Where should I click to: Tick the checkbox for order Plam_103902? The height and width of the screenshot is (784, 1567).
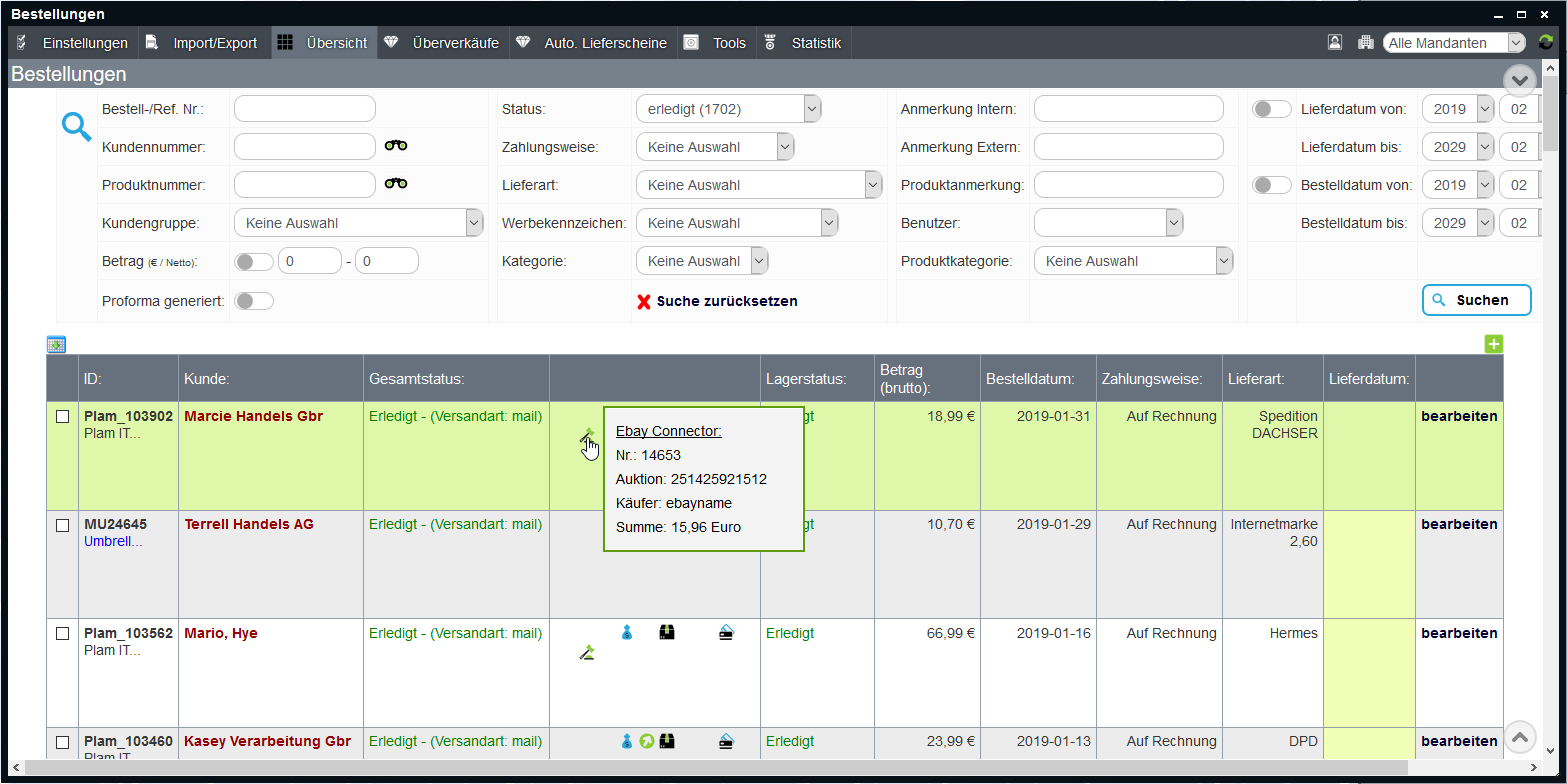(62, 417)
